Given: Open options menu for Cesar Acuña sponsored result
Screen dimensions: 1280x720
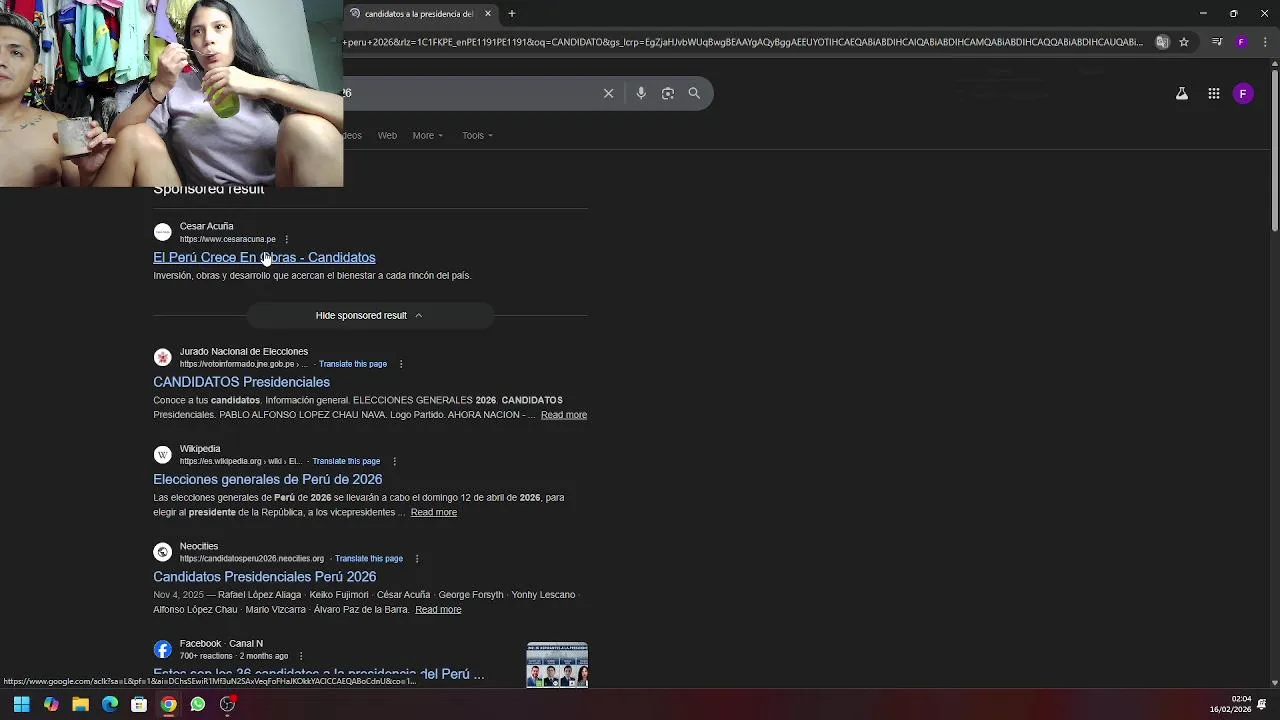Looking at the screenshot, I should (x=287, y=239).
